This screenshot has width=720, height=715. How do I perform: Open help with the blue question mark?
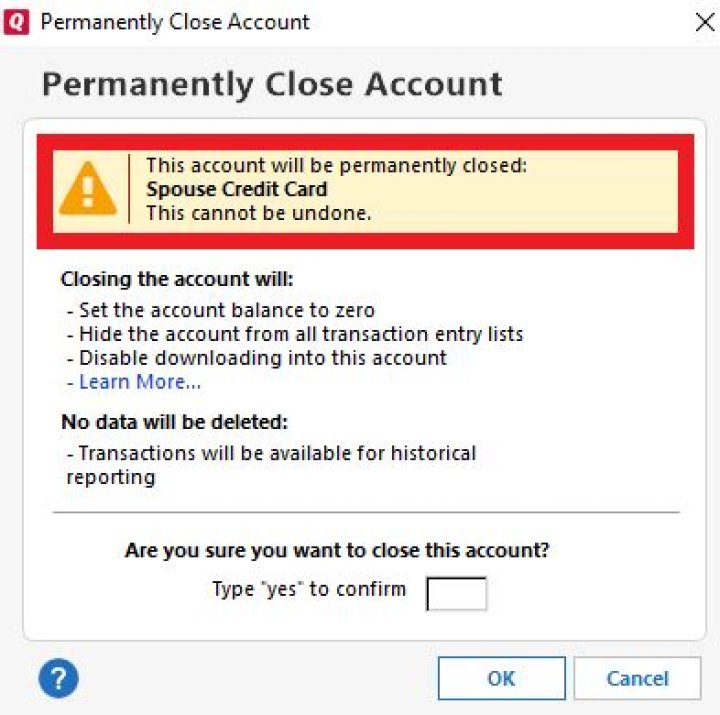click(59, 679)
